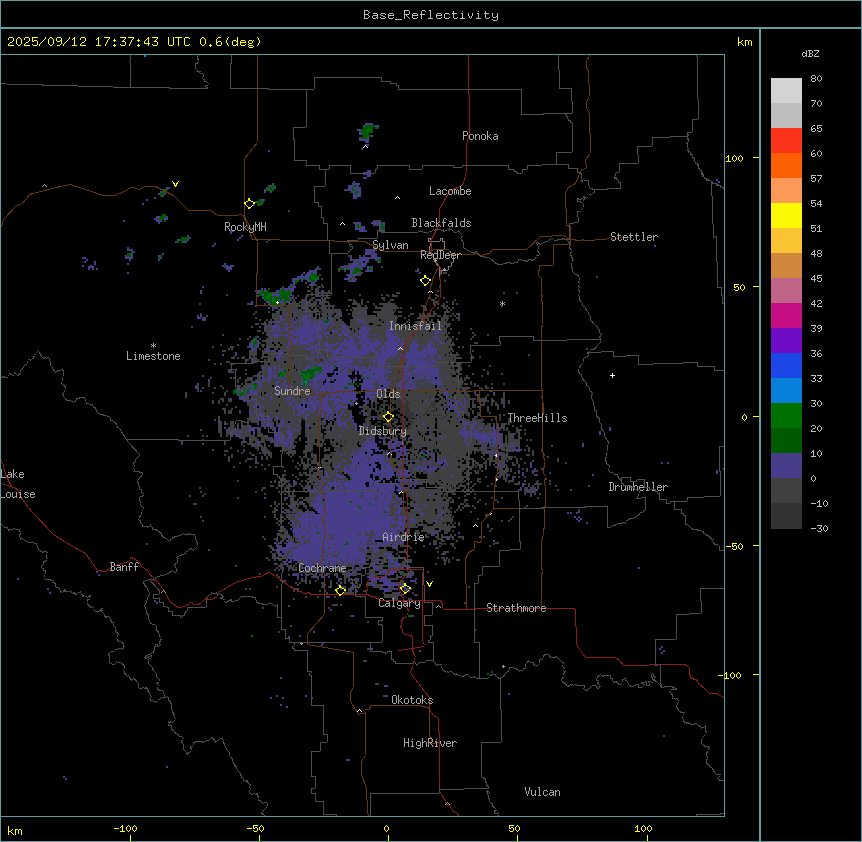
Task: Click the Cochrane label
Action: point(322,568)
